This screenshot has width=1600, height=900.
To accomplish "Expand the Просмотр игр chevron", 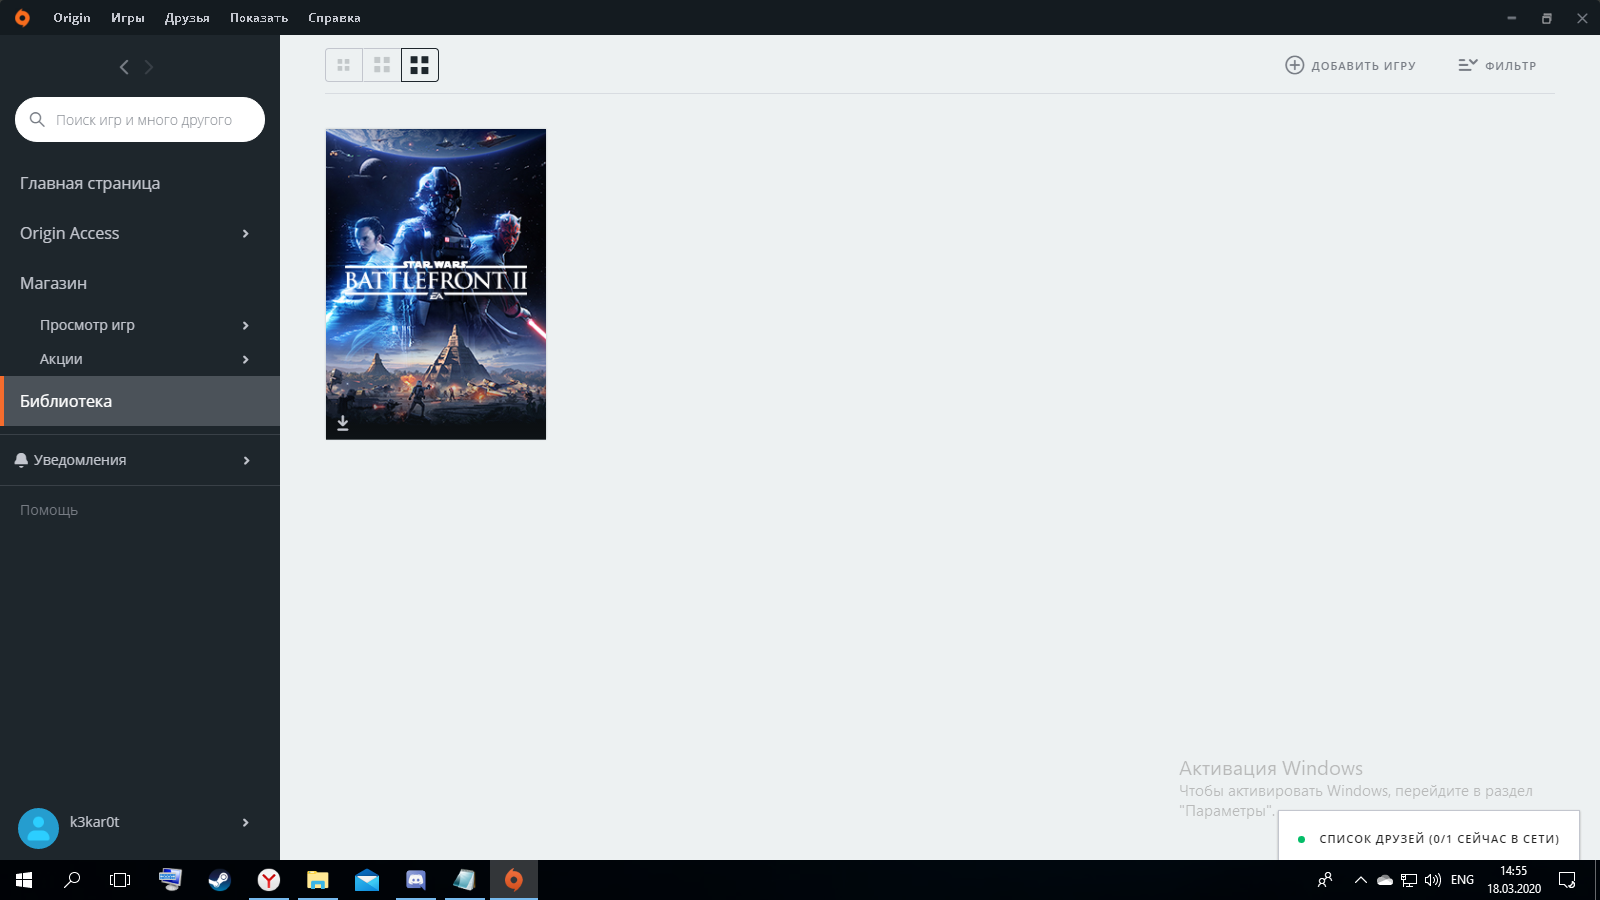I will (246, 325).
